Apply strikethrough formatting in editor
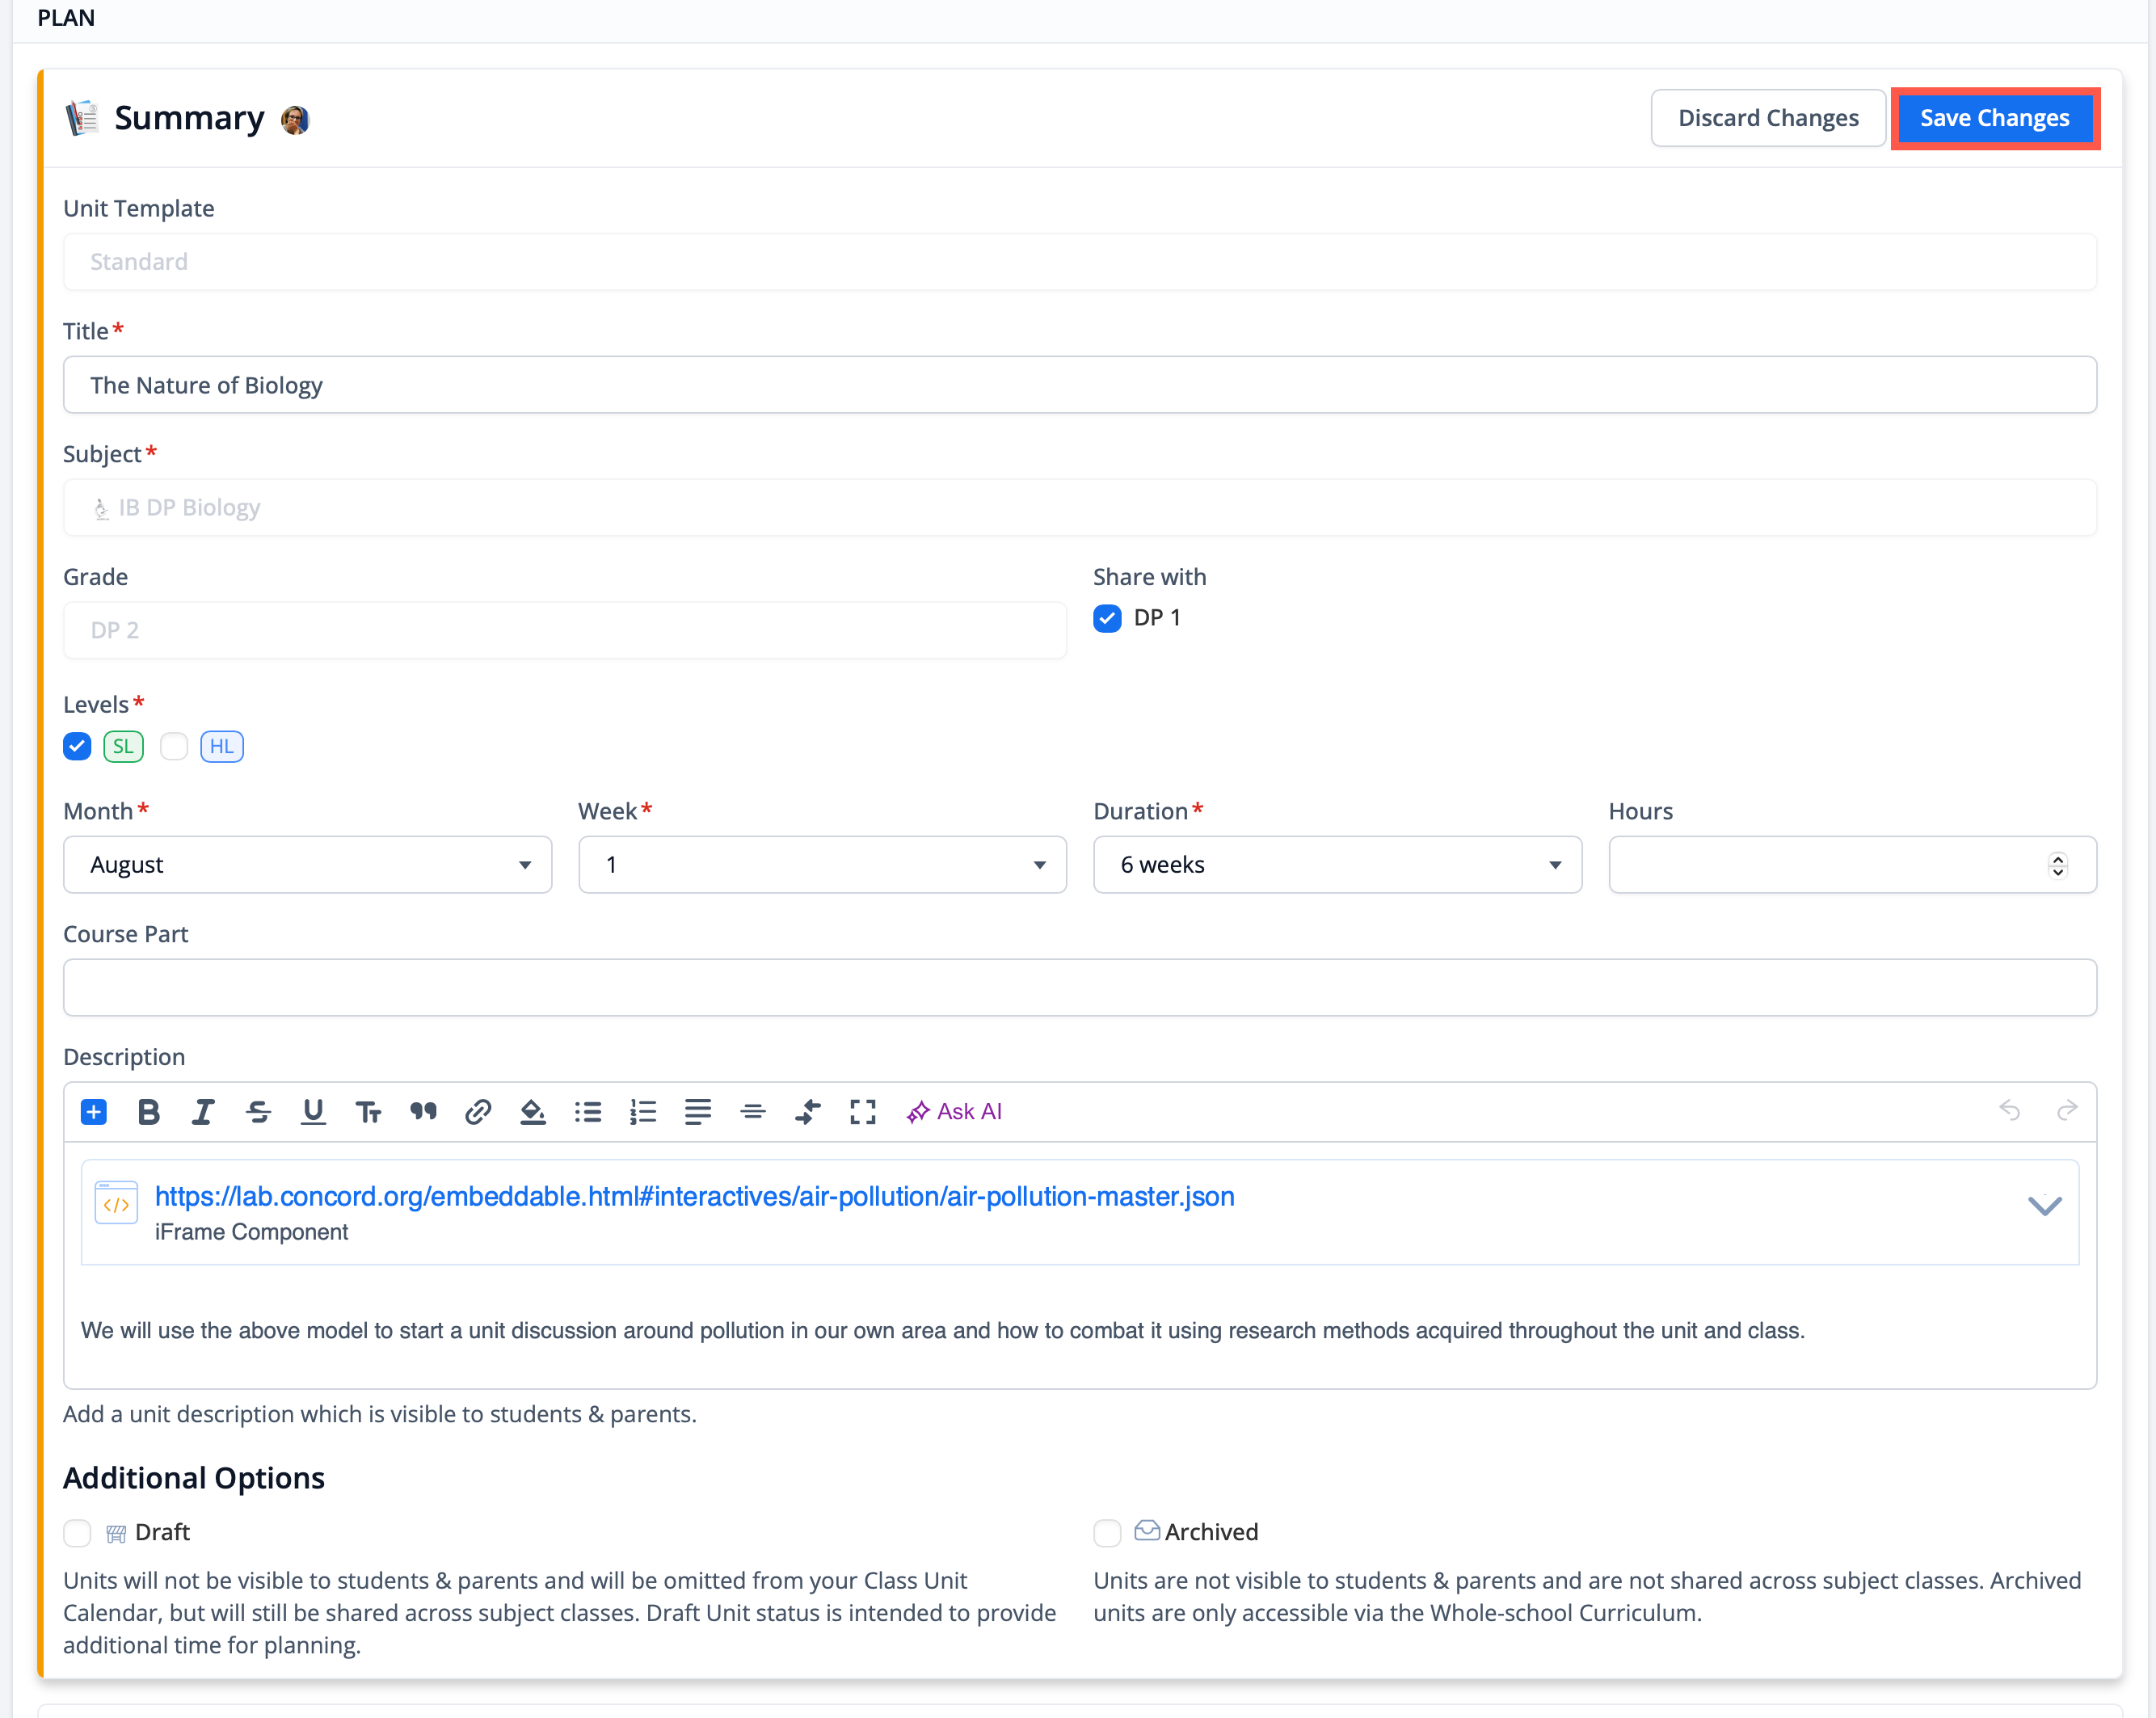This screenshot has width=2156, height=1718. click(258, 1112)
